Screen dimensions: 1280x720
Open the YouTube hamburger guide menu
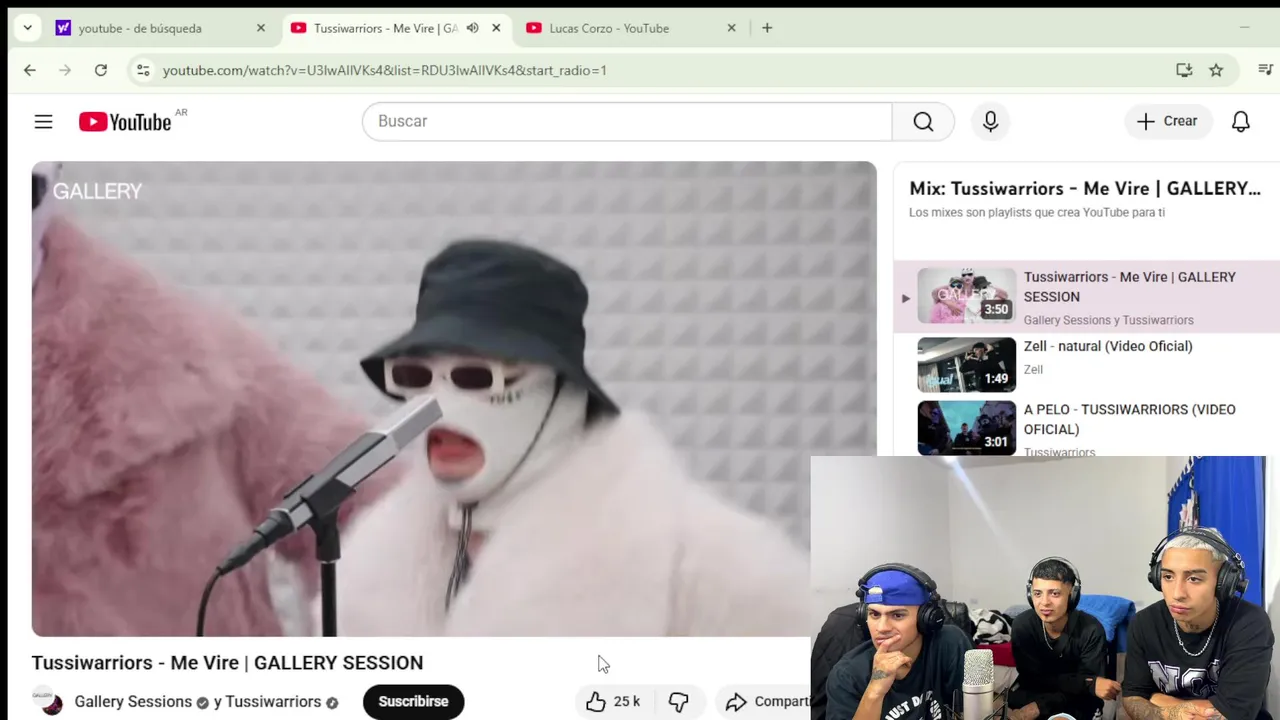[x=43, y=121]
